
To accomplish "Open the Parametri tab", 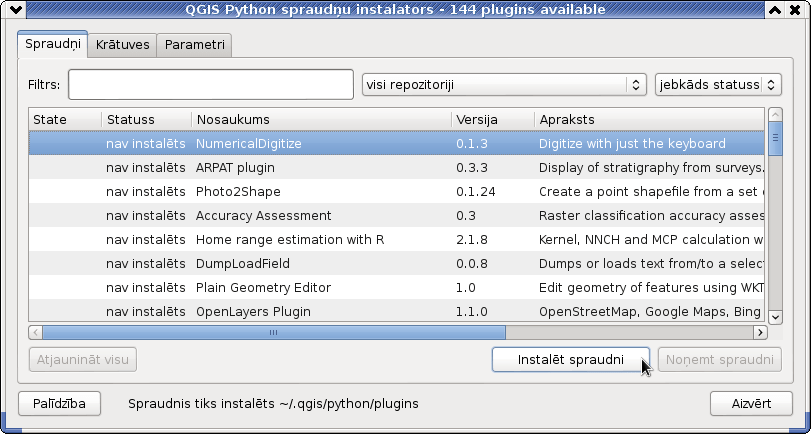I will tap(194, 45).
